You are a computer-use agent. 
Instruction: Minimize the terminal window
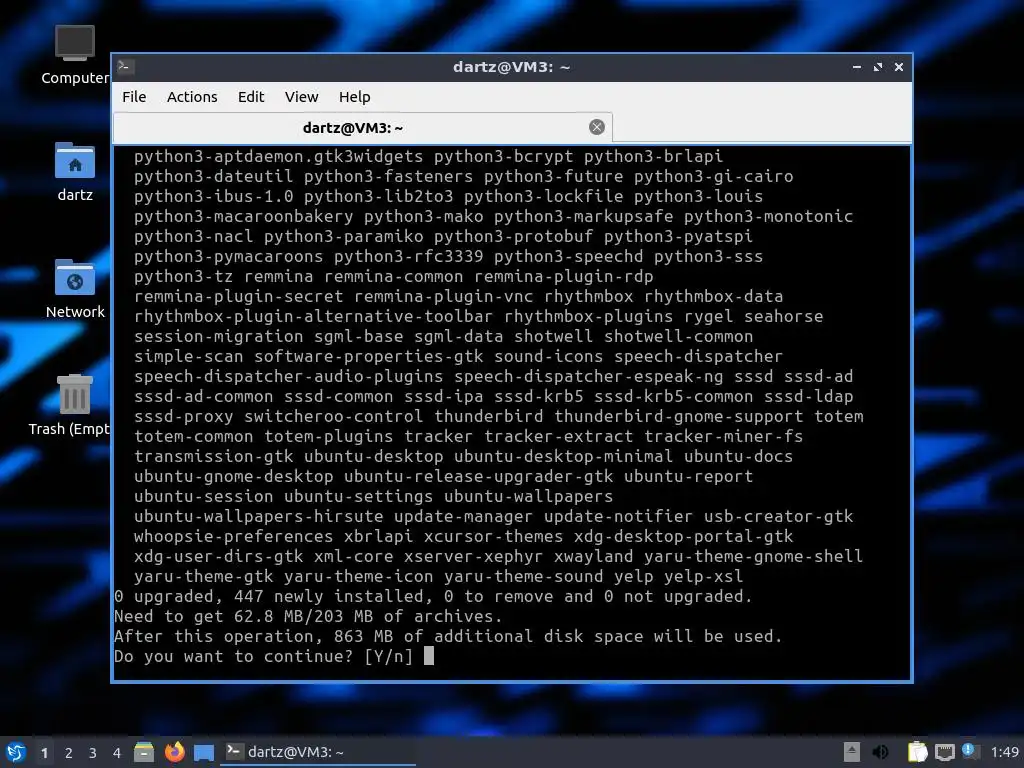857,67
